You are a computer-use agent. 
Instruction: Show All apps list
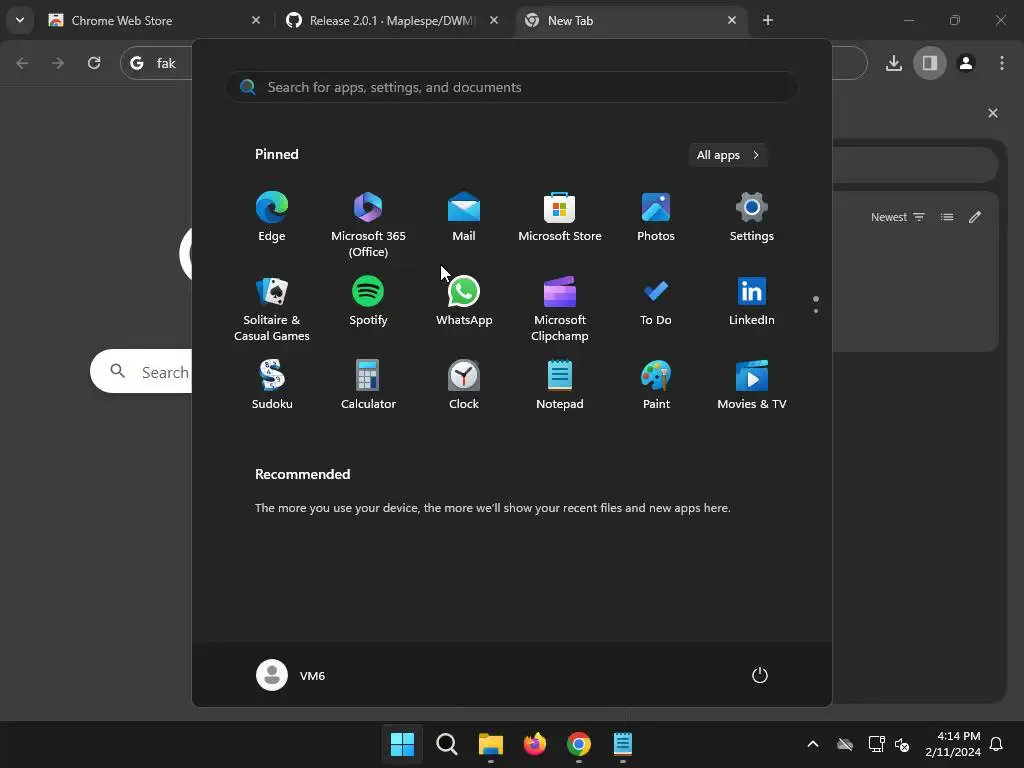pos(728,155)
